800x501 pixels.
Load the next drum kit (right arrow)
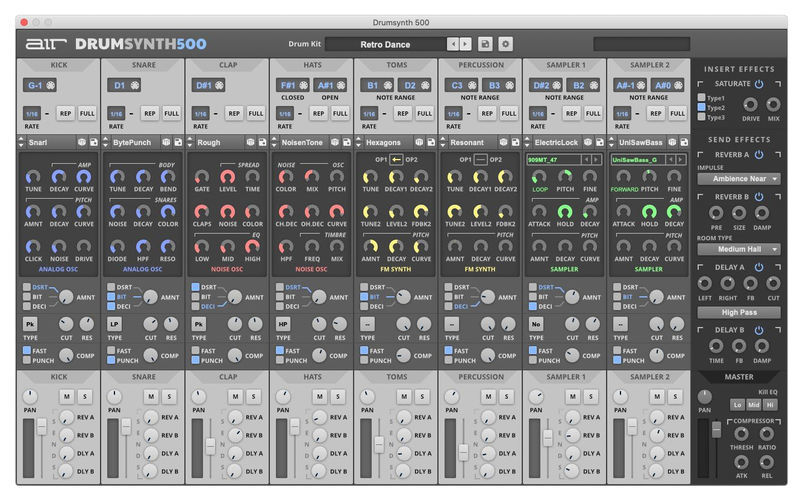[465, 44]
